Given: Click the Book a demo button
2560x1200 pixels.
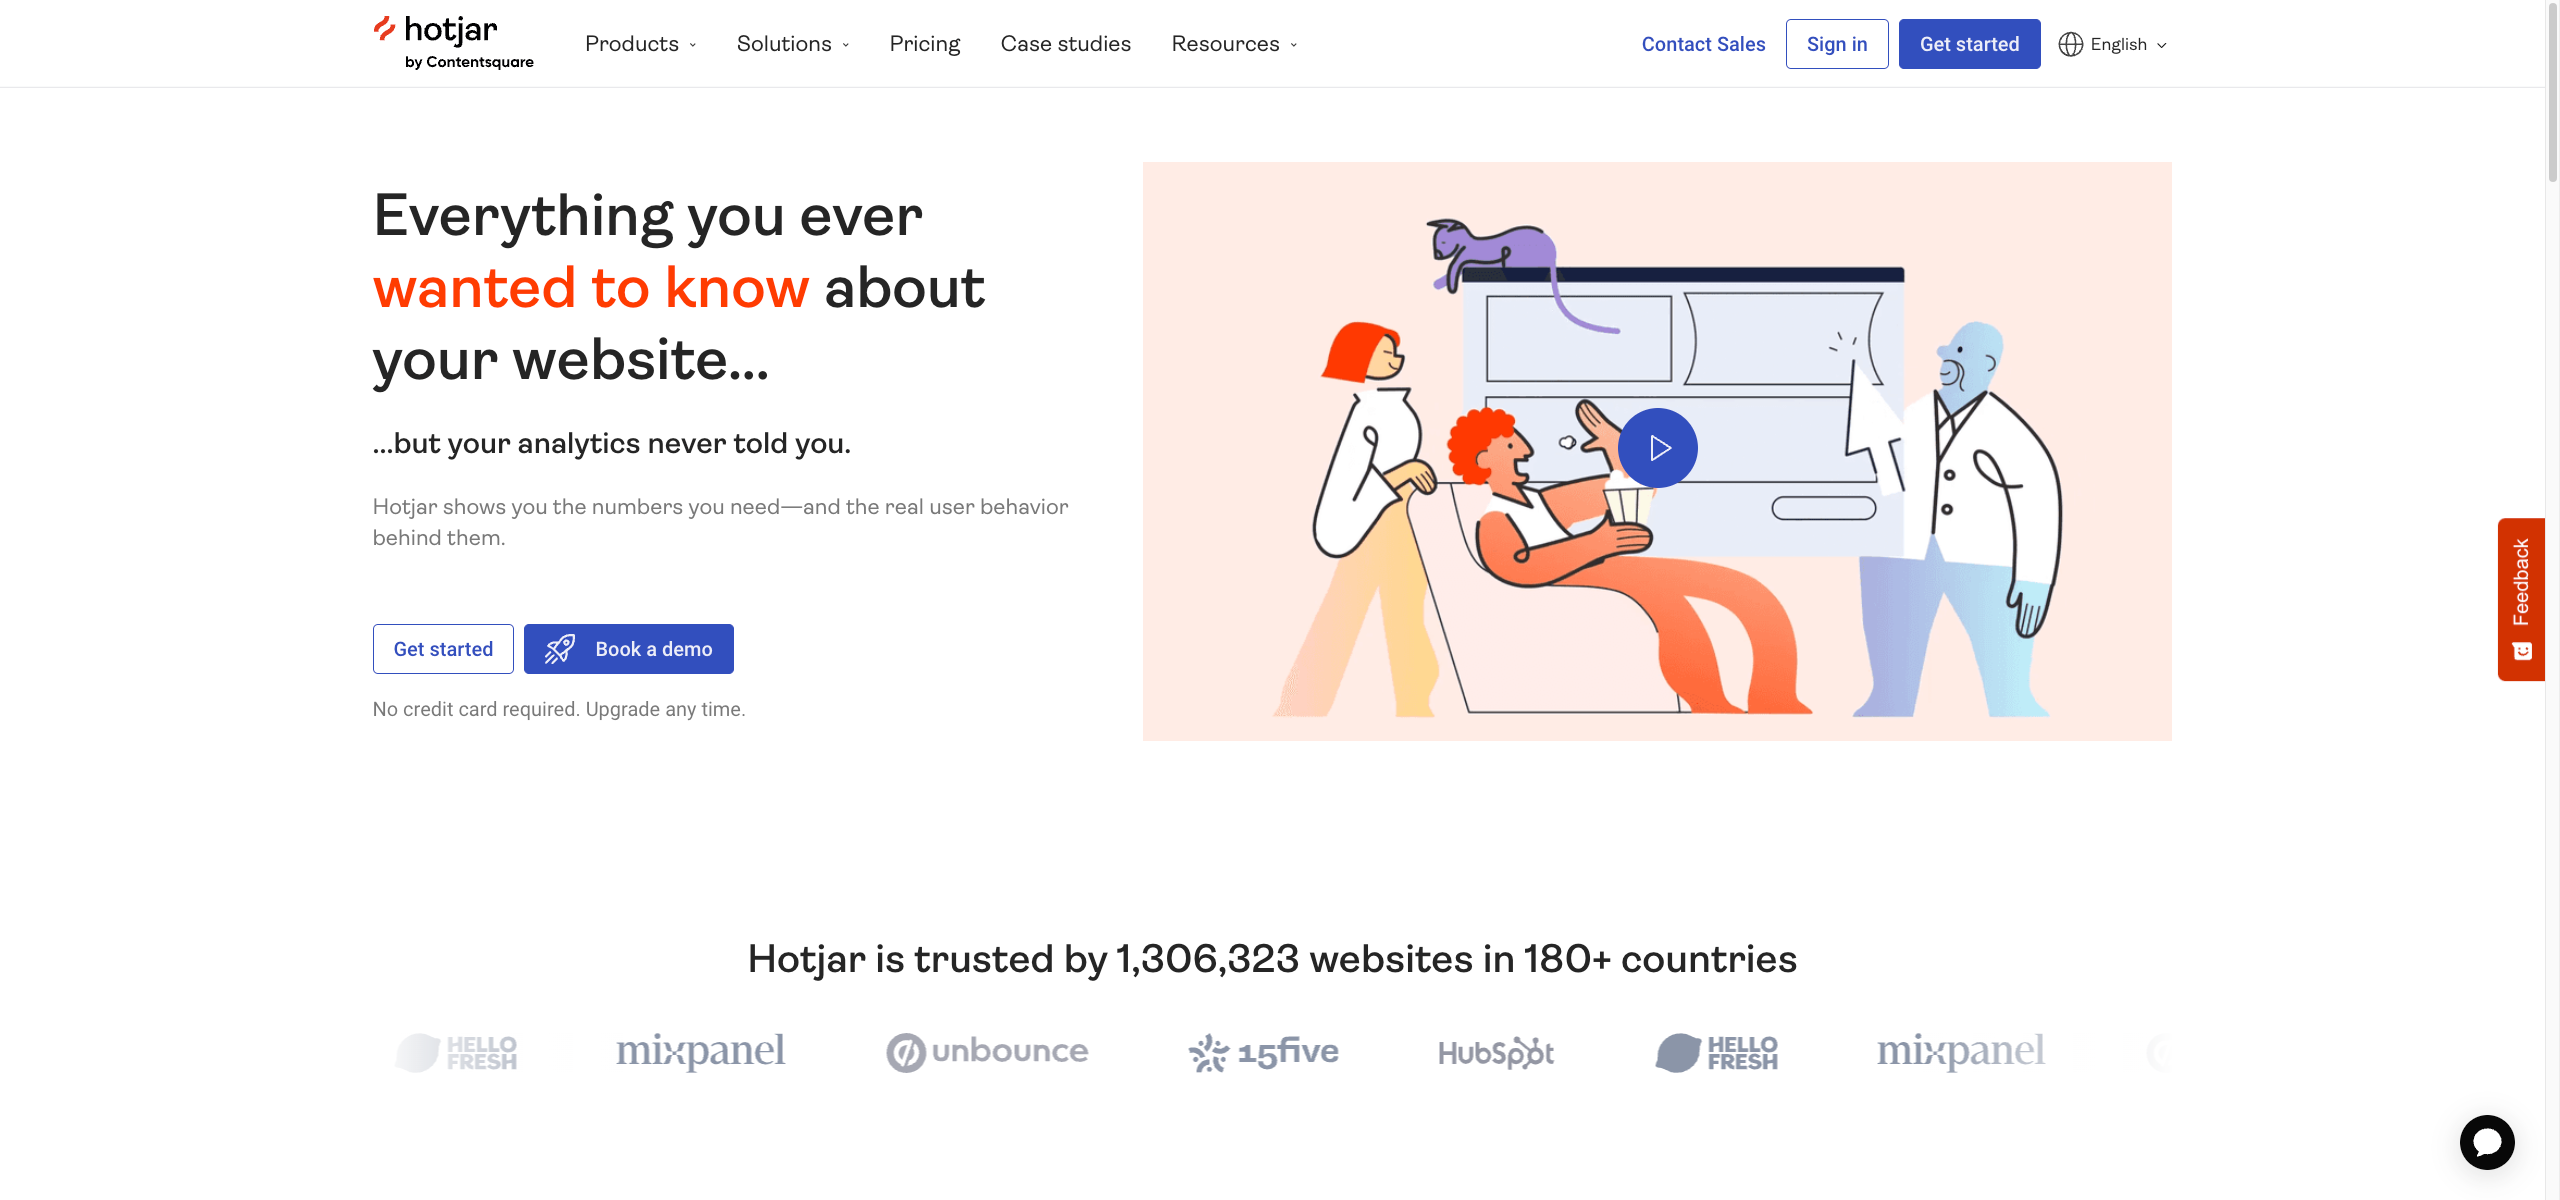Looking at the screenshot, I should [x=629, y=649].
